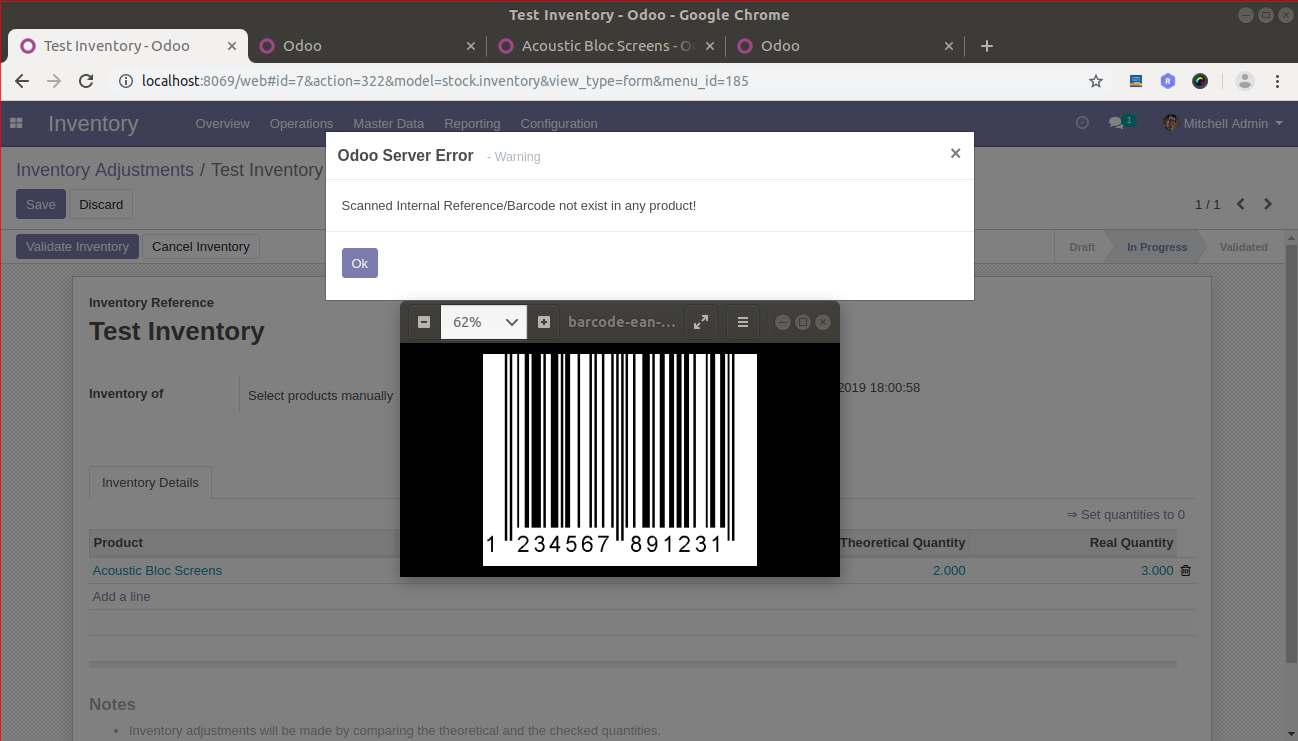The height and width of the screenshot is (741, 1298).
Task: Open Chrome's three-dot menu
Action: [x=1277, y=81]
